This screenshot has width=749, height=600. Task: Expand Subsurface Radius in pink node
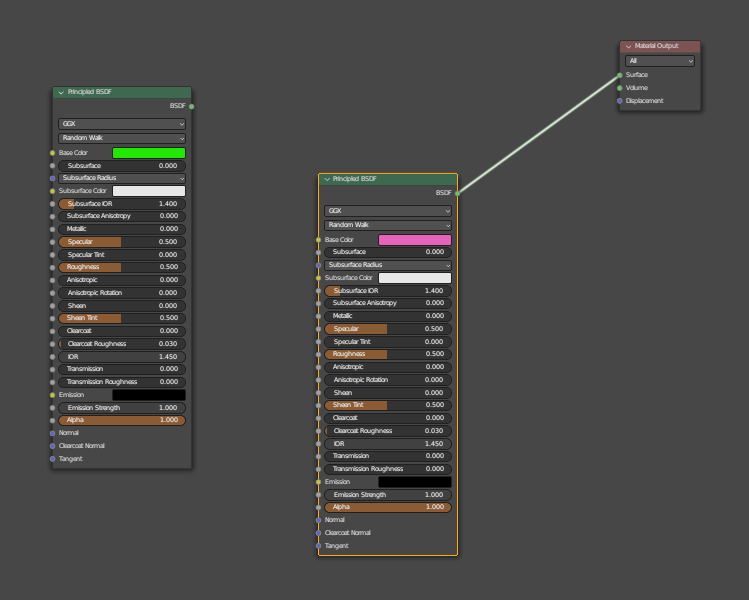coord(388,265)
